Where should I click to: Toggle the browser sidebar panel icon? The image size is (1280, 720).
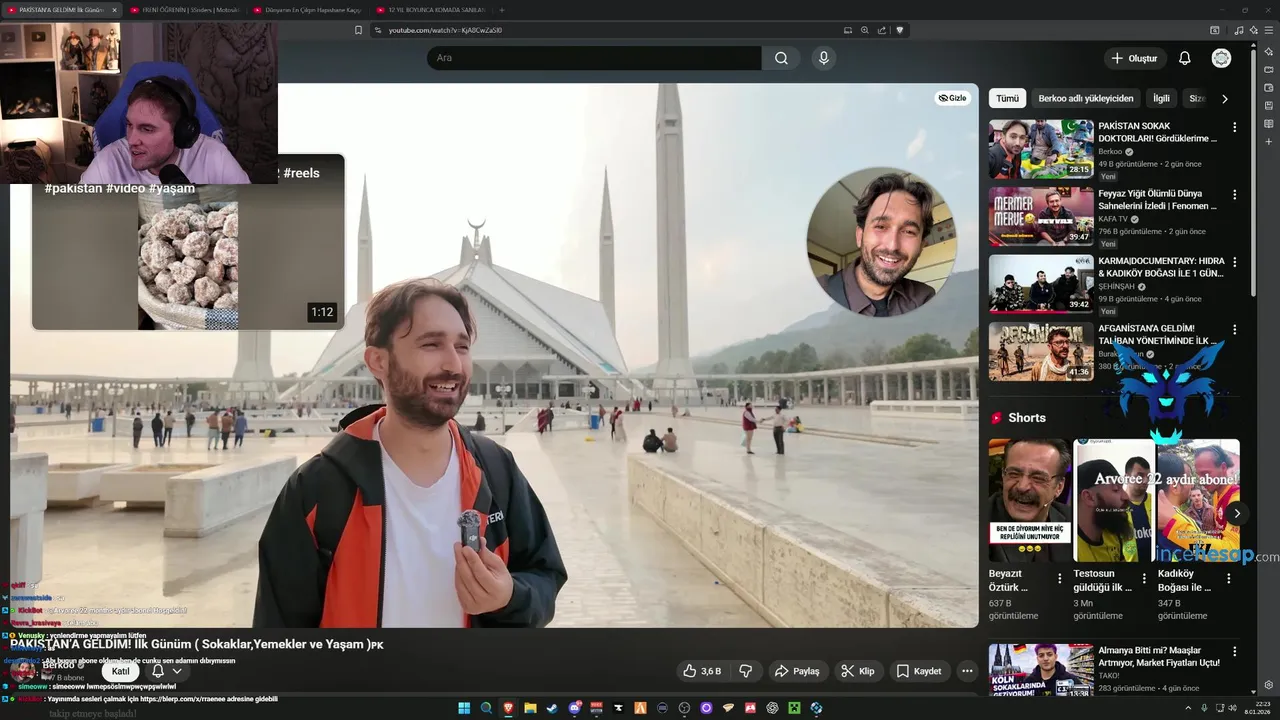pos(1215,30)
